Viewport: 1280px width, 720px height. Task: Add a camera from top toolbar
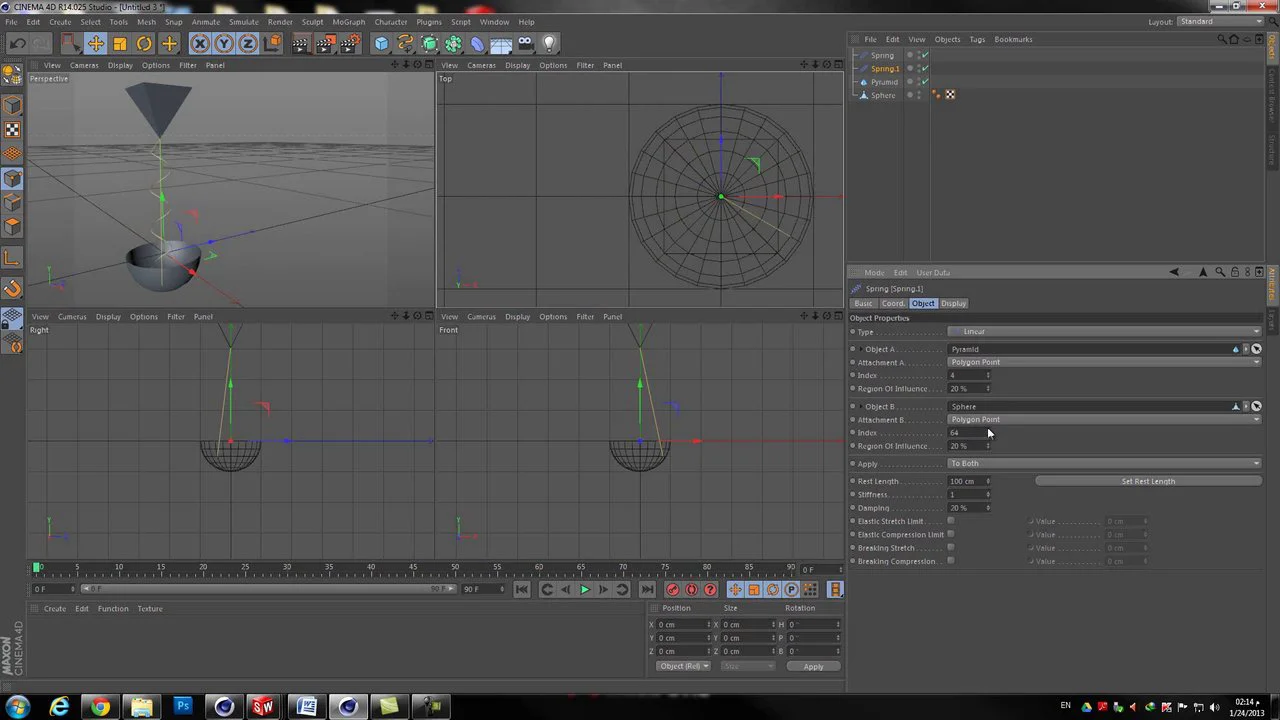click(x=525, y=43)
